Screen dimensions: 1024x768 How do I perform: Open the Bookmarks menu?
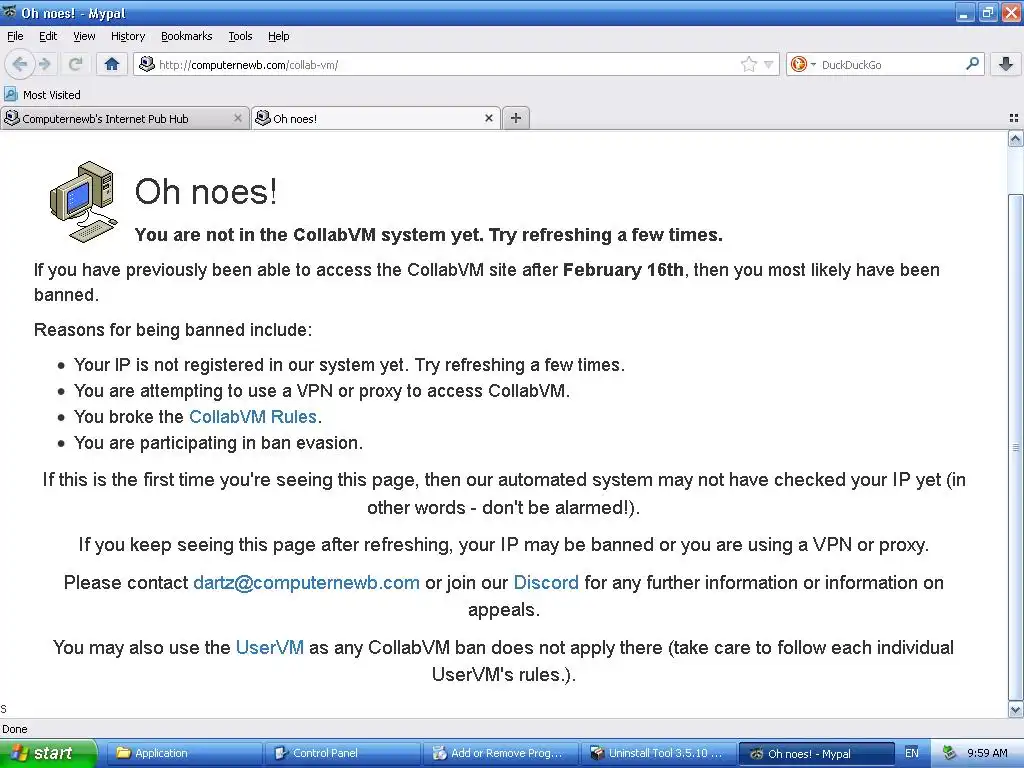pos(186,36)
